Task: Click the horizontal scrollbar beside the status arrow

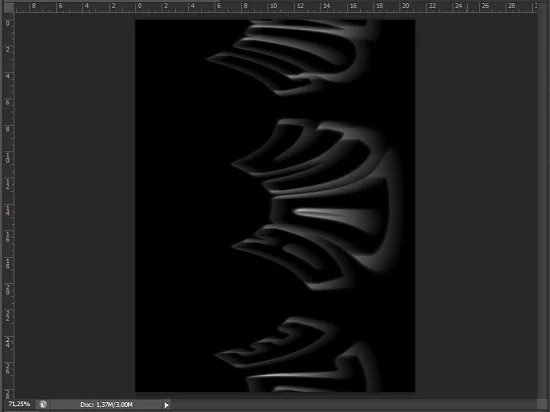Action: (354, 405)
